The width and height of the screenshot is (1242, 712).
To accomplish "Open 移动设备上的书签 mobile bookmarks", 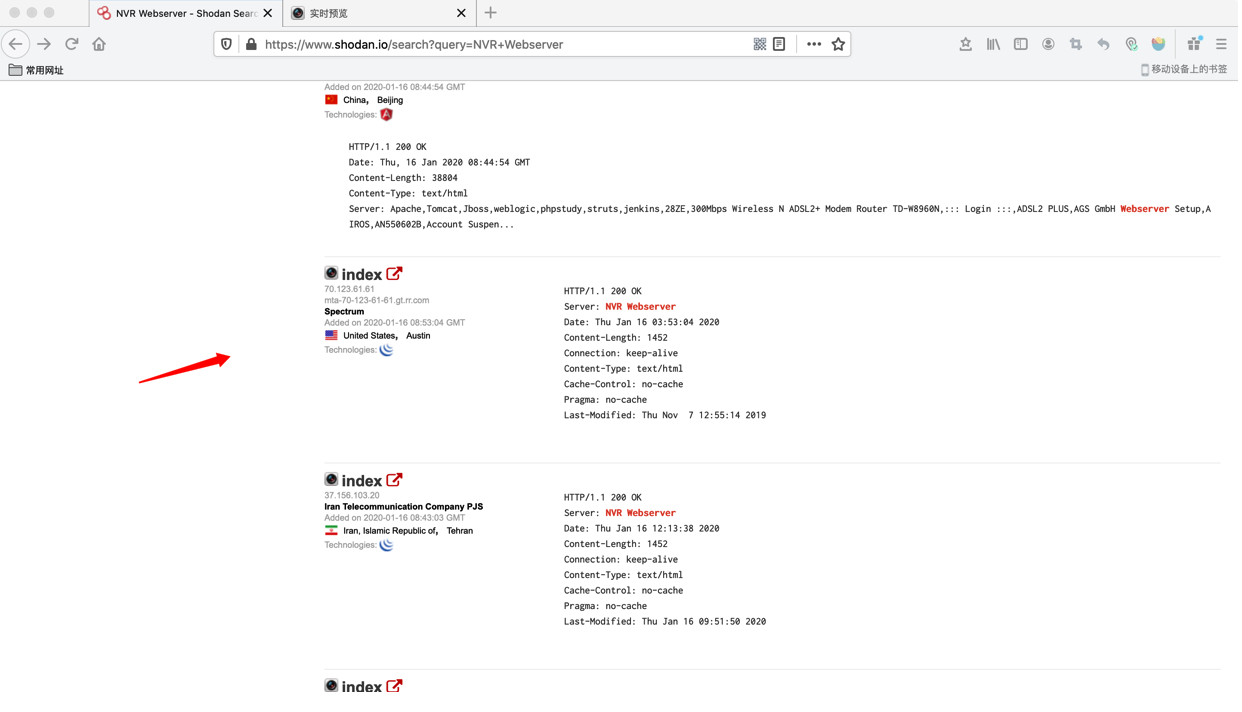I will pos(1184,69).
